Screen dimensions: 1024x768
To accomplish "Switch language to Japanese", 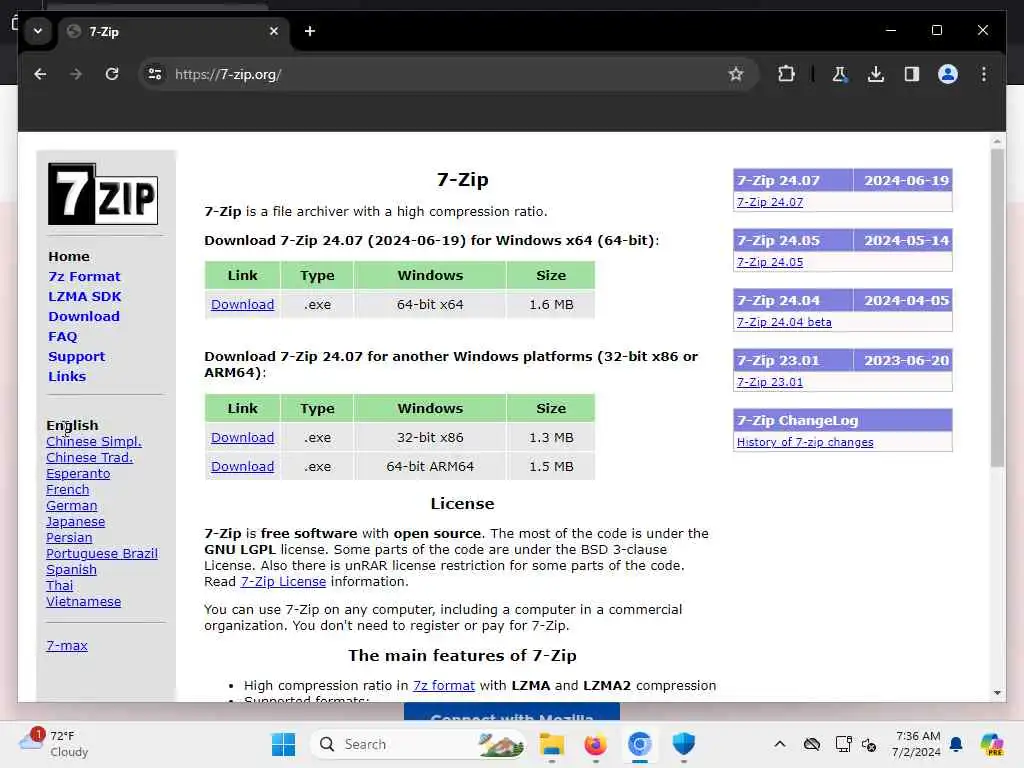I will coord(75,522).
